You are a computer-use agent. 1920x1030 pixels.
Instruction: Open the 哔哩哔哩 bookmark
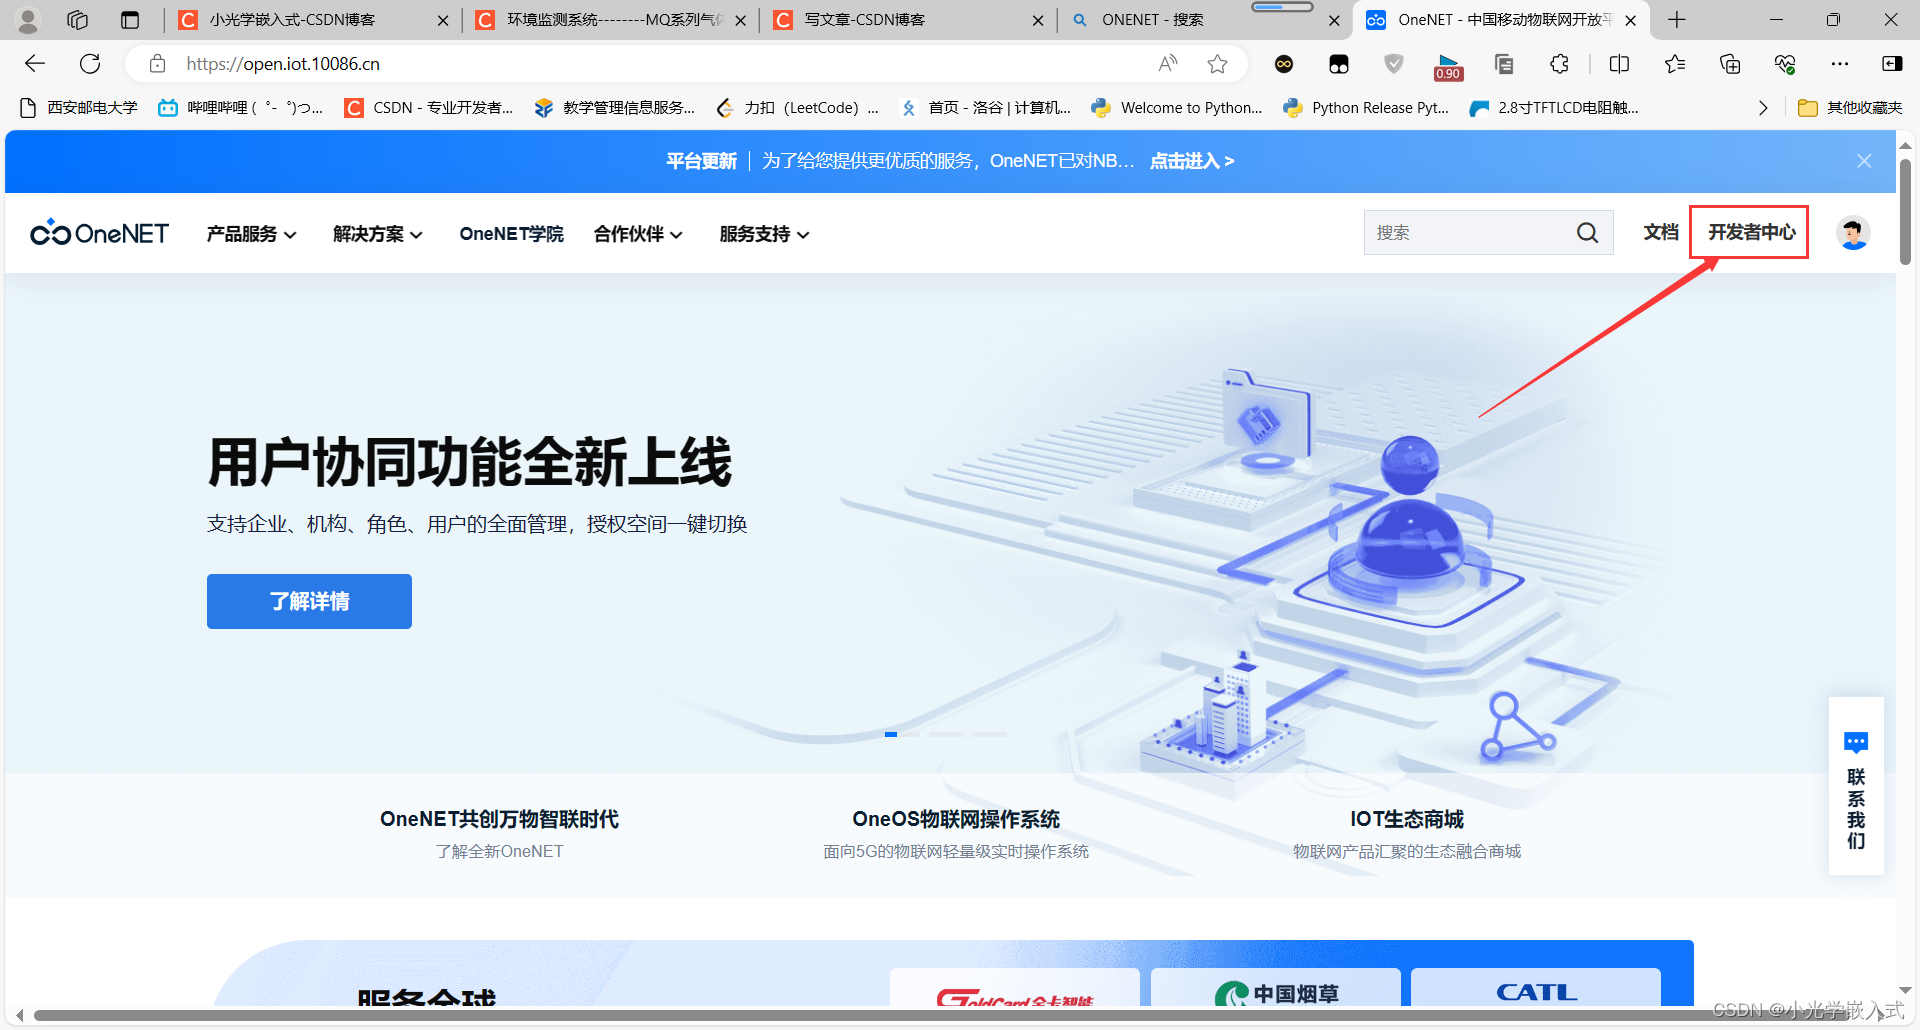pyautogui.click(x=241, y=108)
